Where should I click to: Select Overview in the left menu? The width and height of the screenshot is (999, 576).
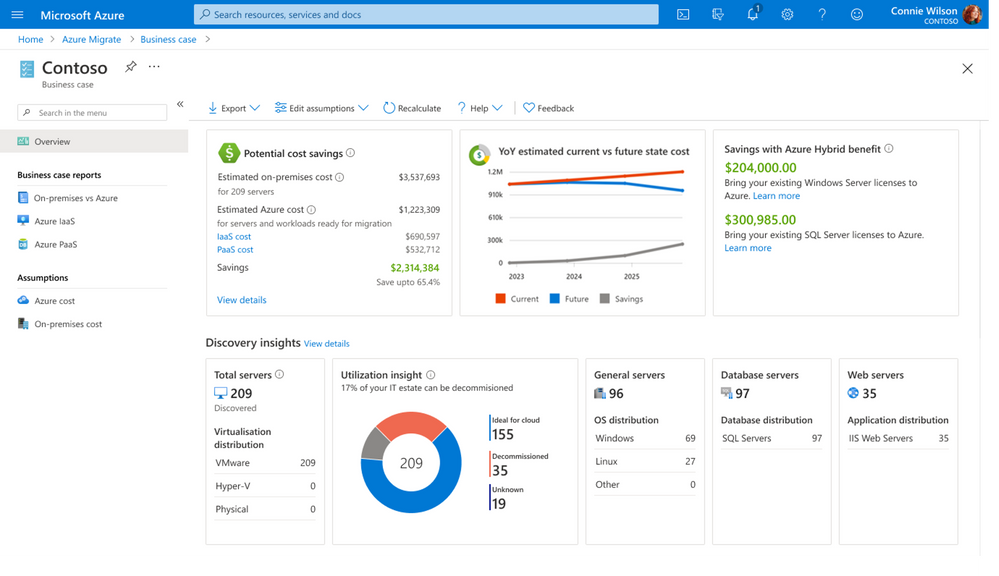click(94, 141)
